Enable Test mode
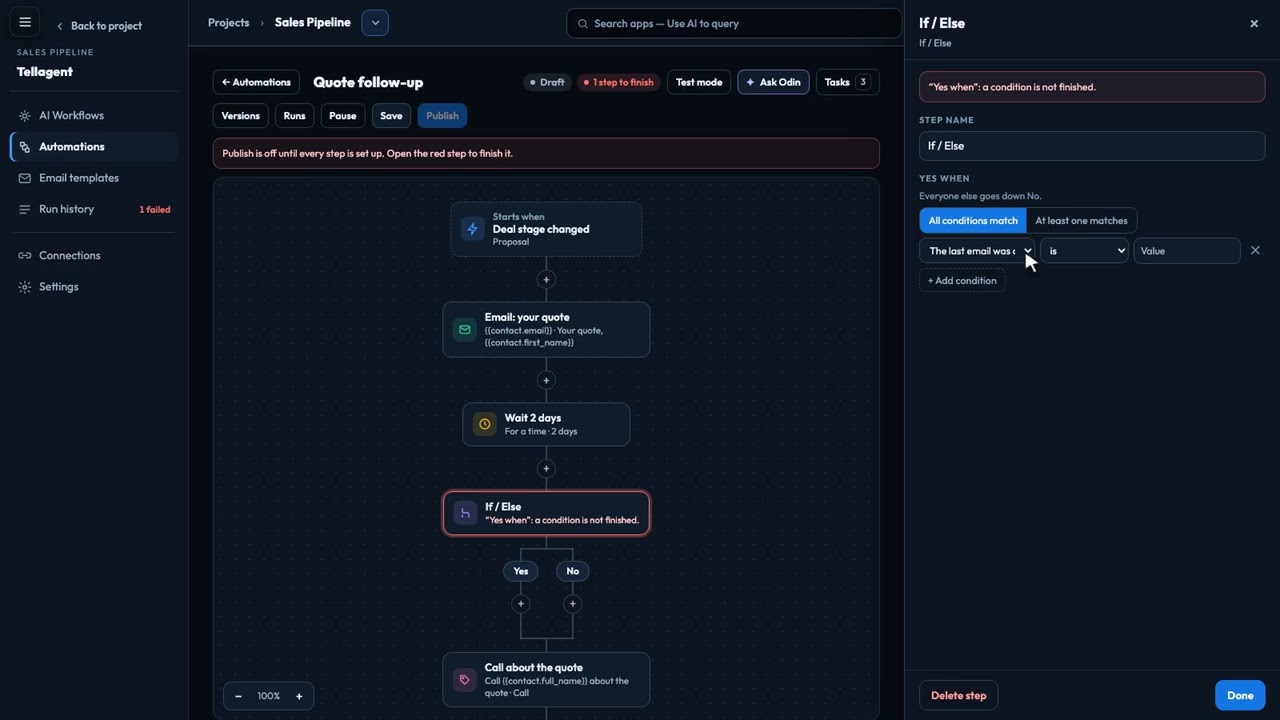The height and width of the screenshot is (720, 1280). [699, 82]
